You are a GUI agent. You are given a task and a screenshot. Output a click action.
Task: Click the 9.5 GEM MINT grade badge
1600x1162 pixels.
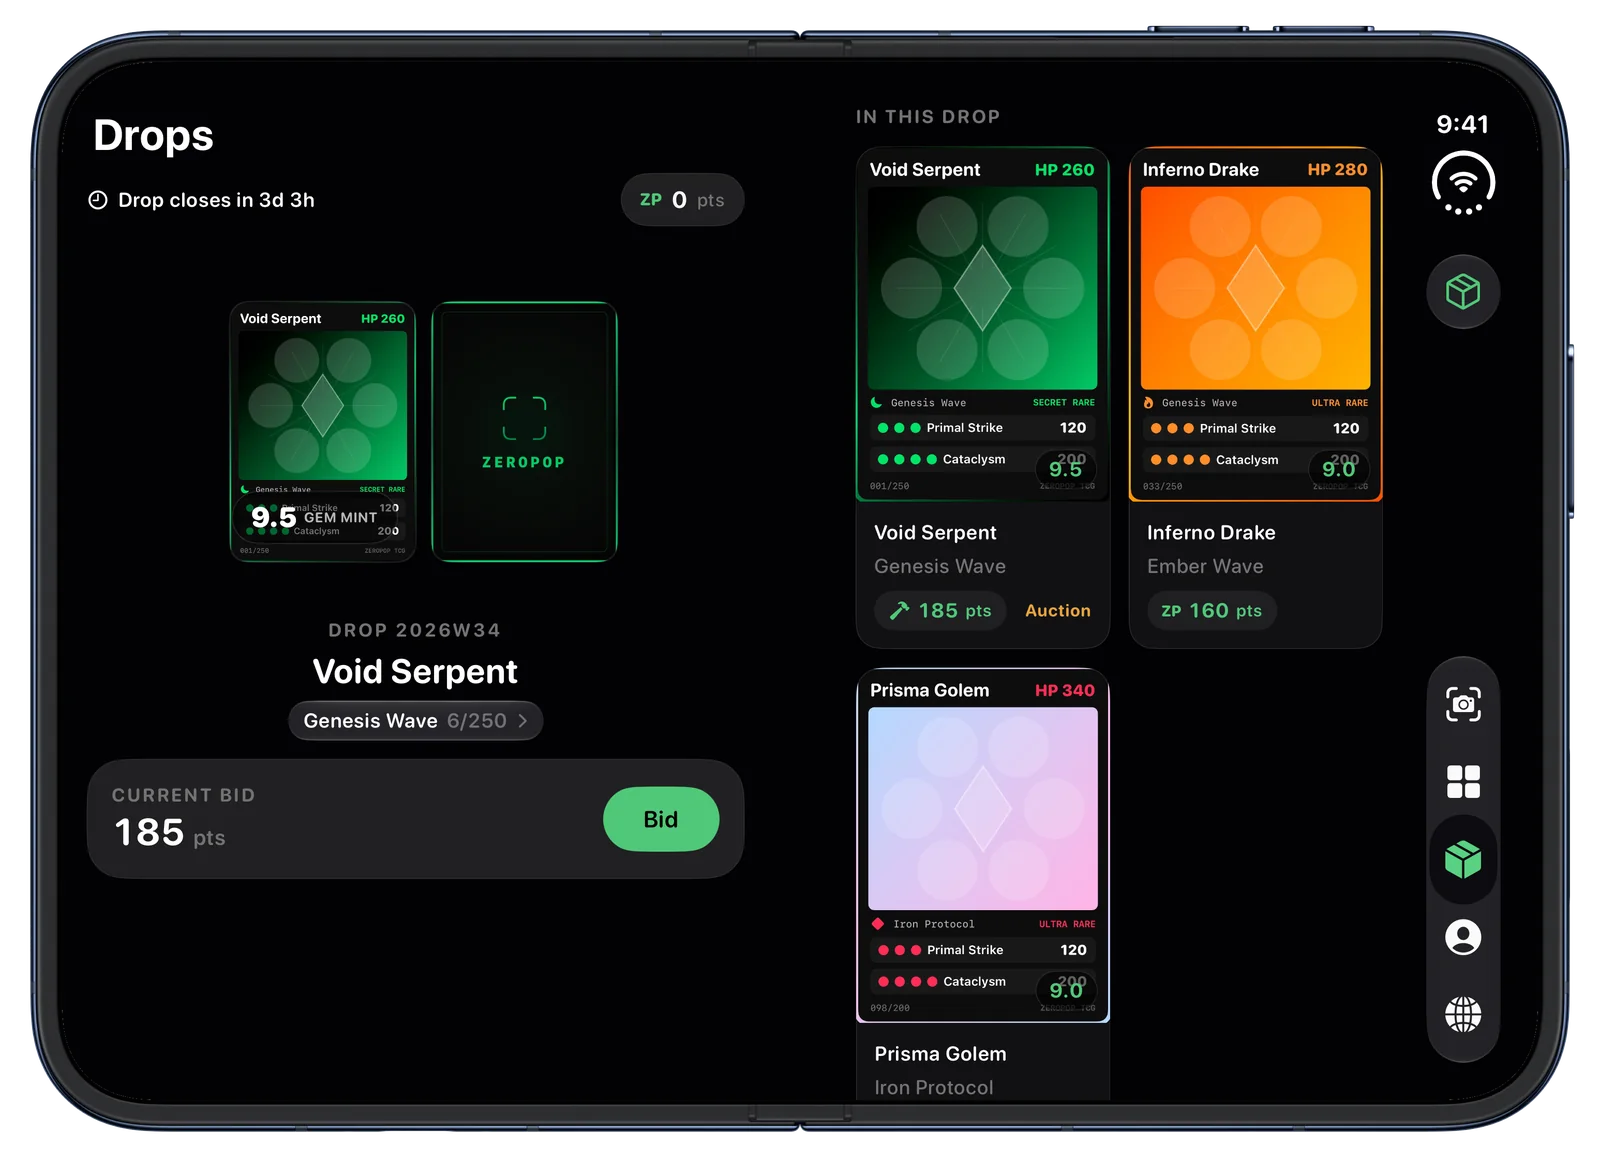coord(315,517)
